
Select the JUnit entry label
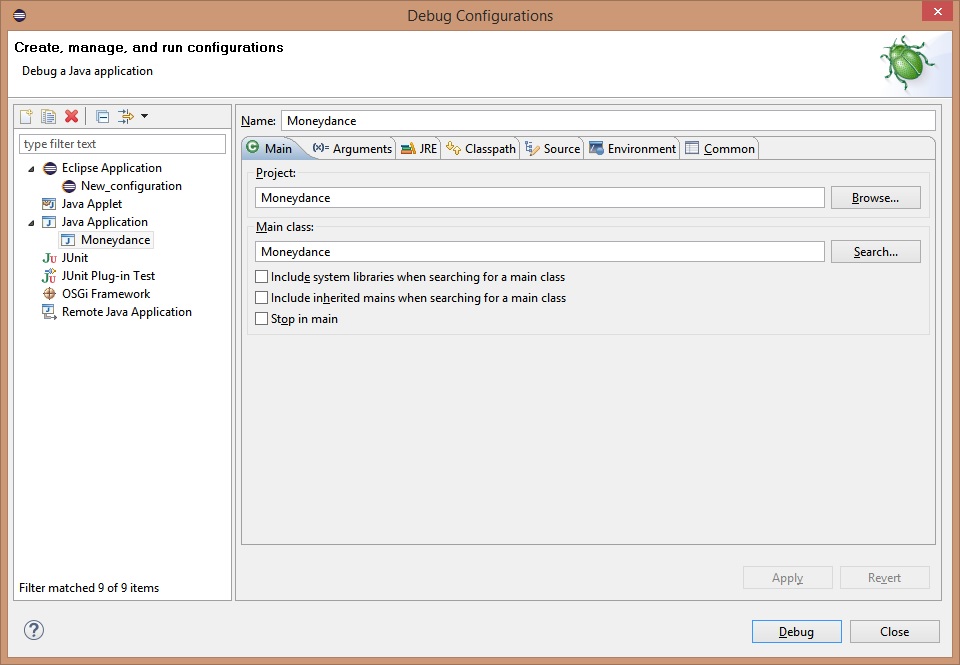point(75,258)
